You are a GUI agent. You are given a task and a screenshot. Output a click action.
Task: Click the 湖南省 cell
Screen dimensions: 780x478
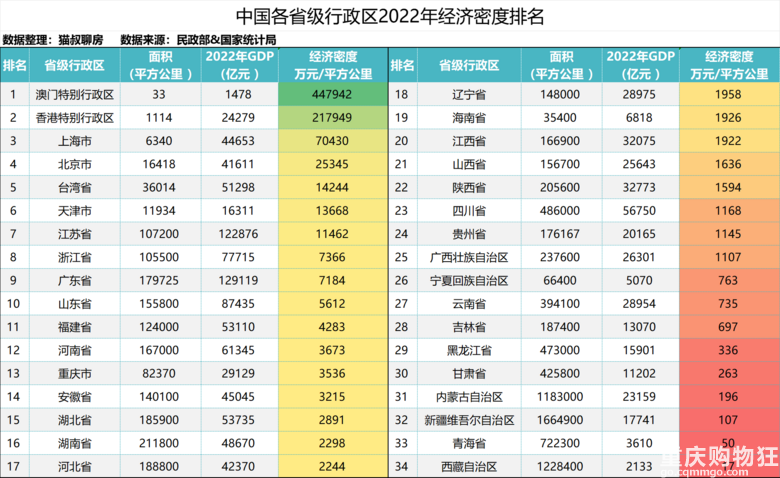click(x=75, y=443)
